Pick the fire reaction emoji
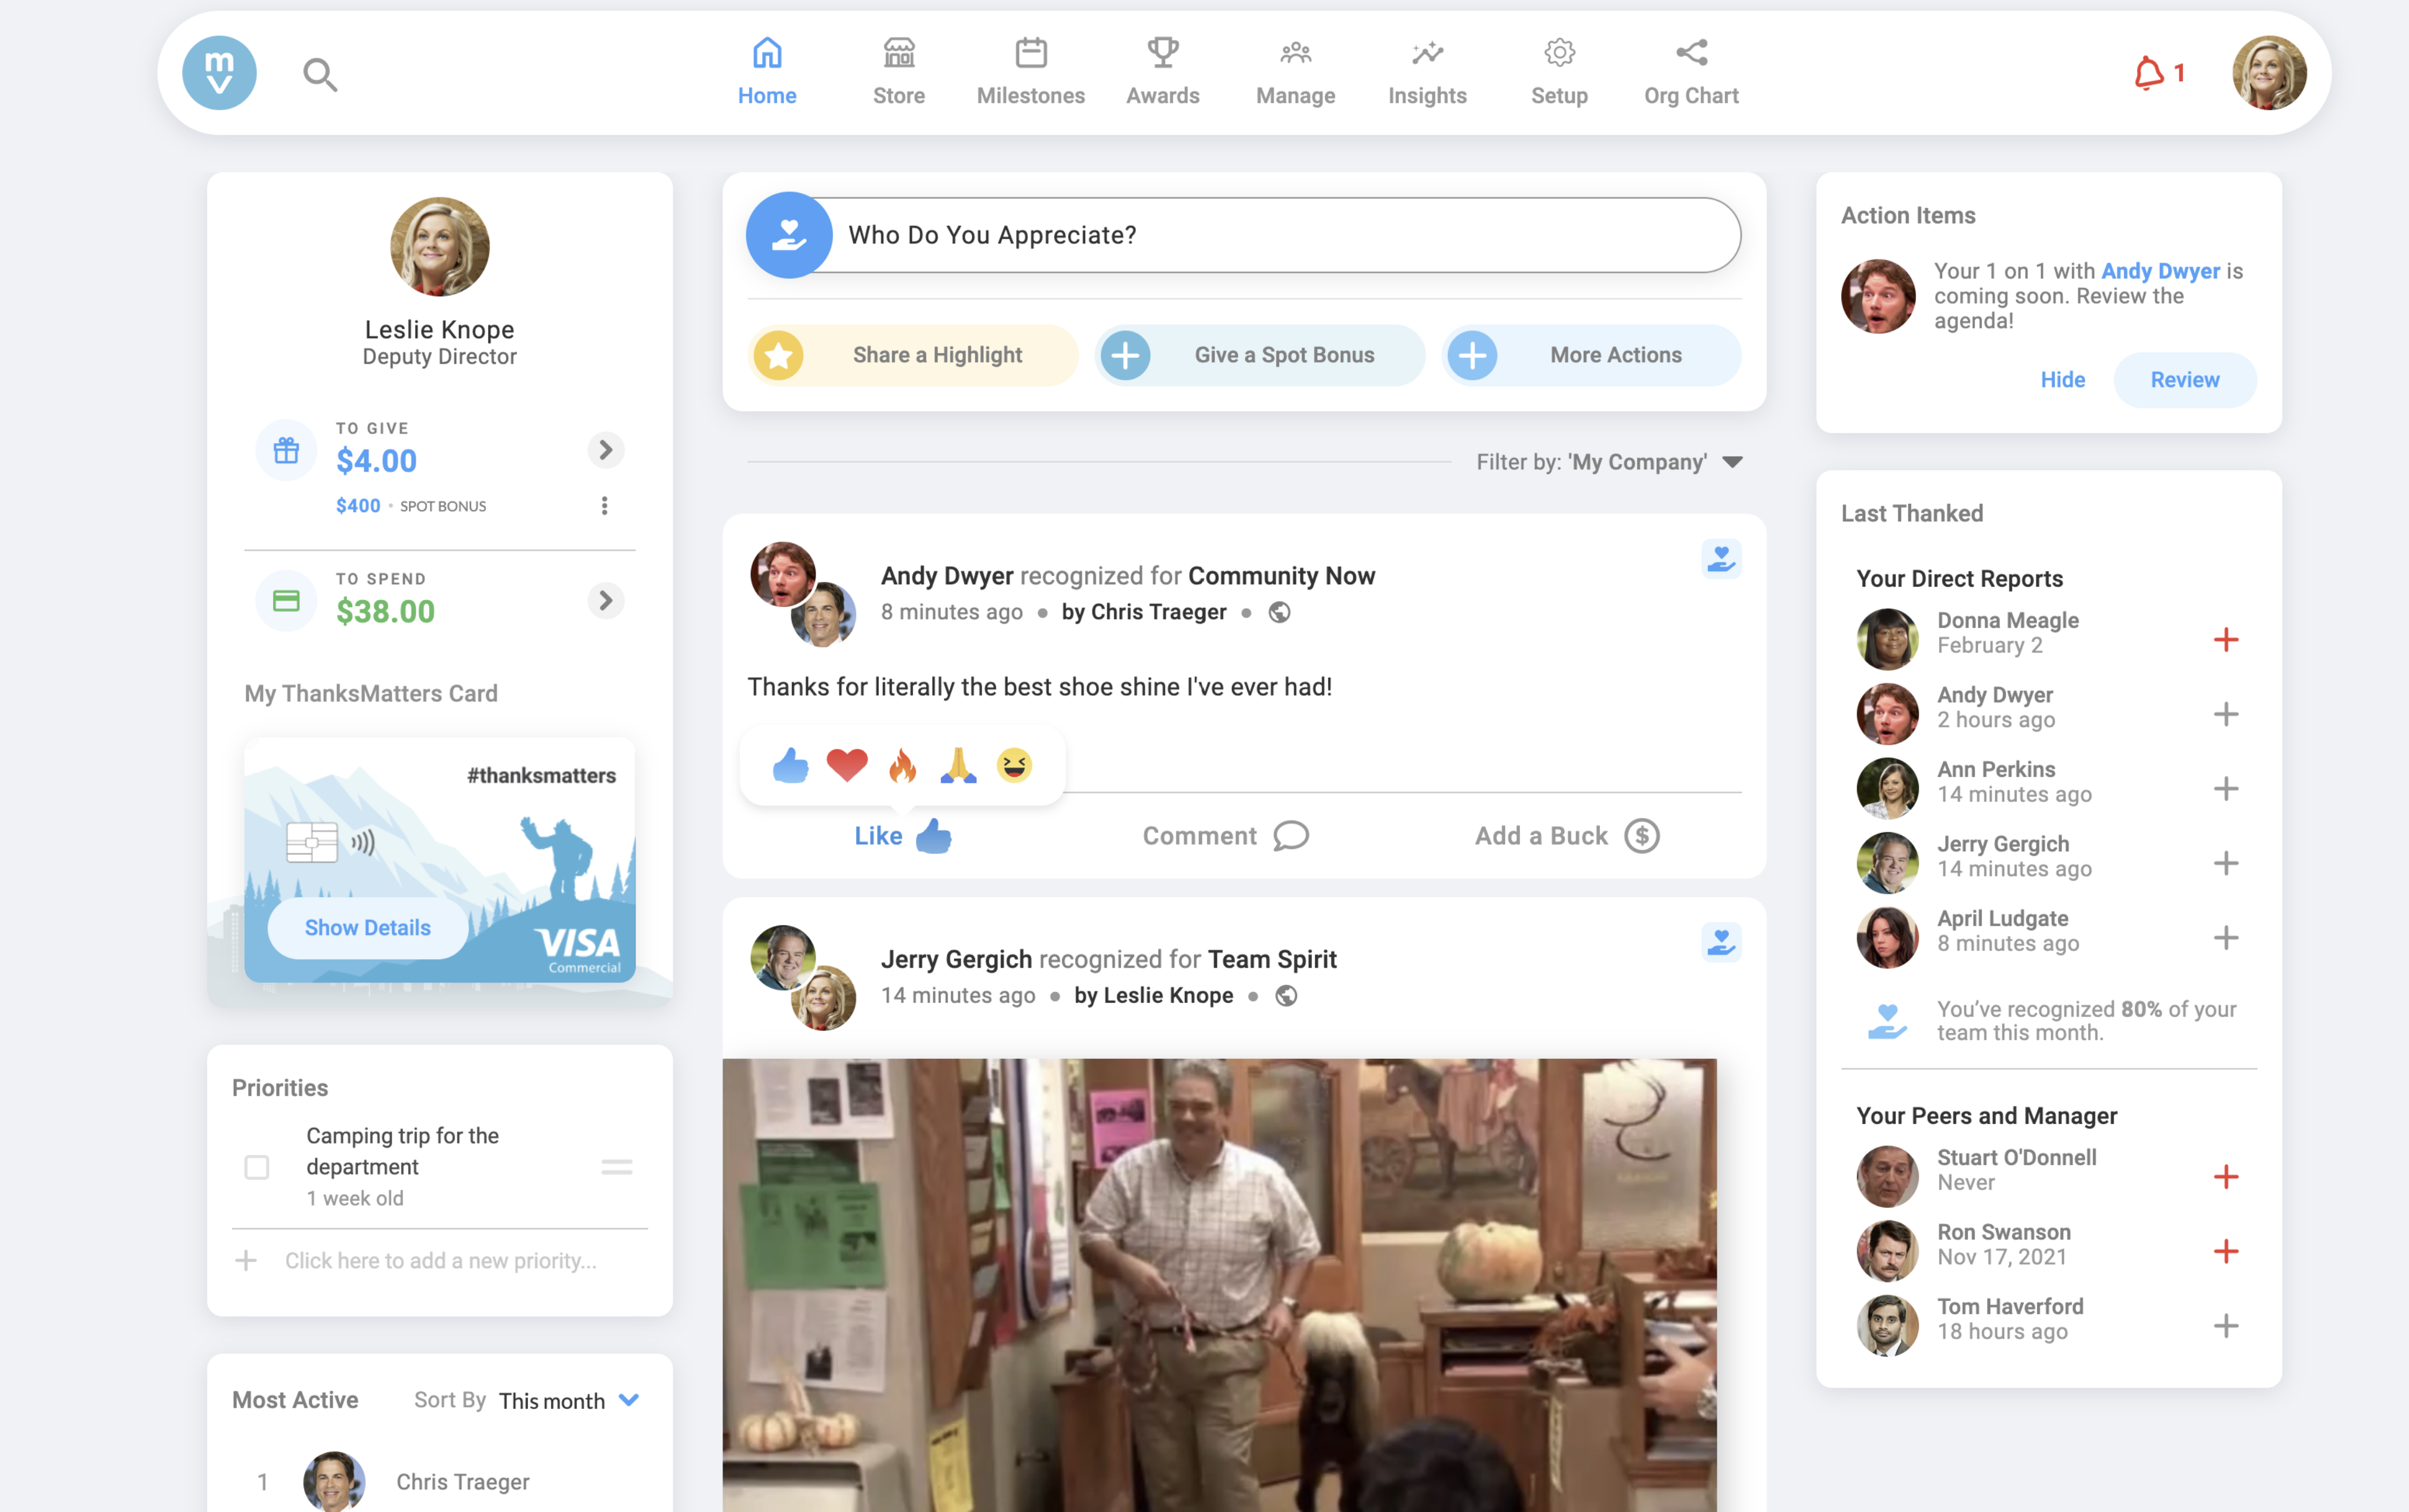 (x=902, y=766)
